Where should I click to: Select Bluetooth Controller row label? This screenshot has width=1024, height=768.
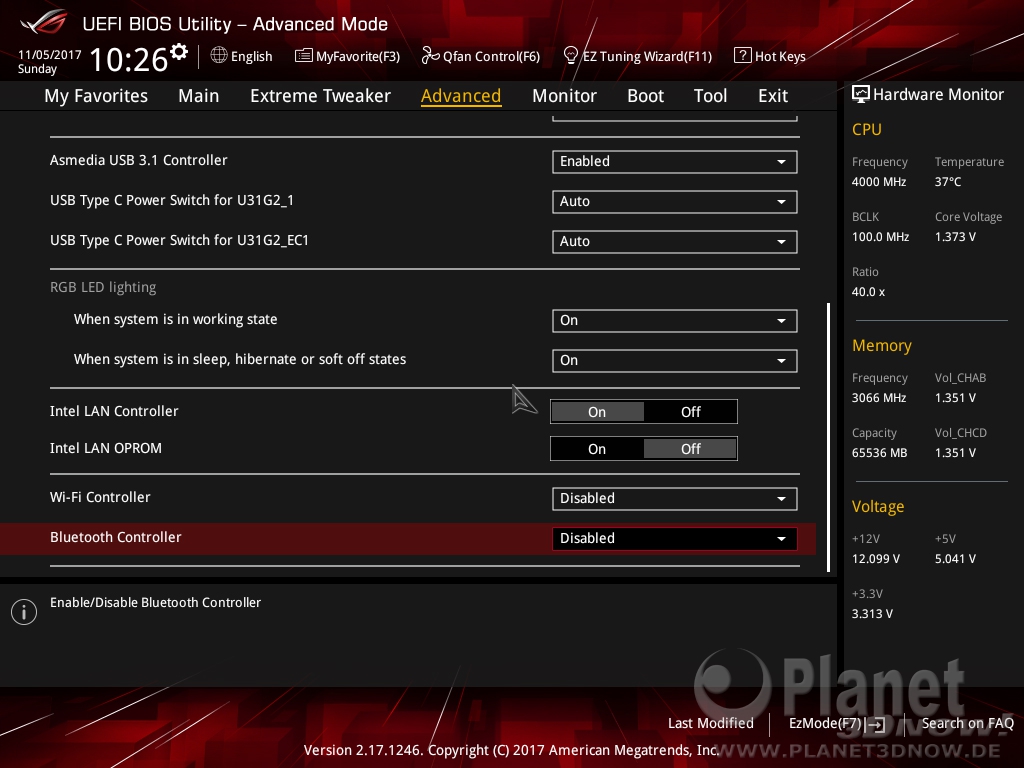[x=116, y=537]
